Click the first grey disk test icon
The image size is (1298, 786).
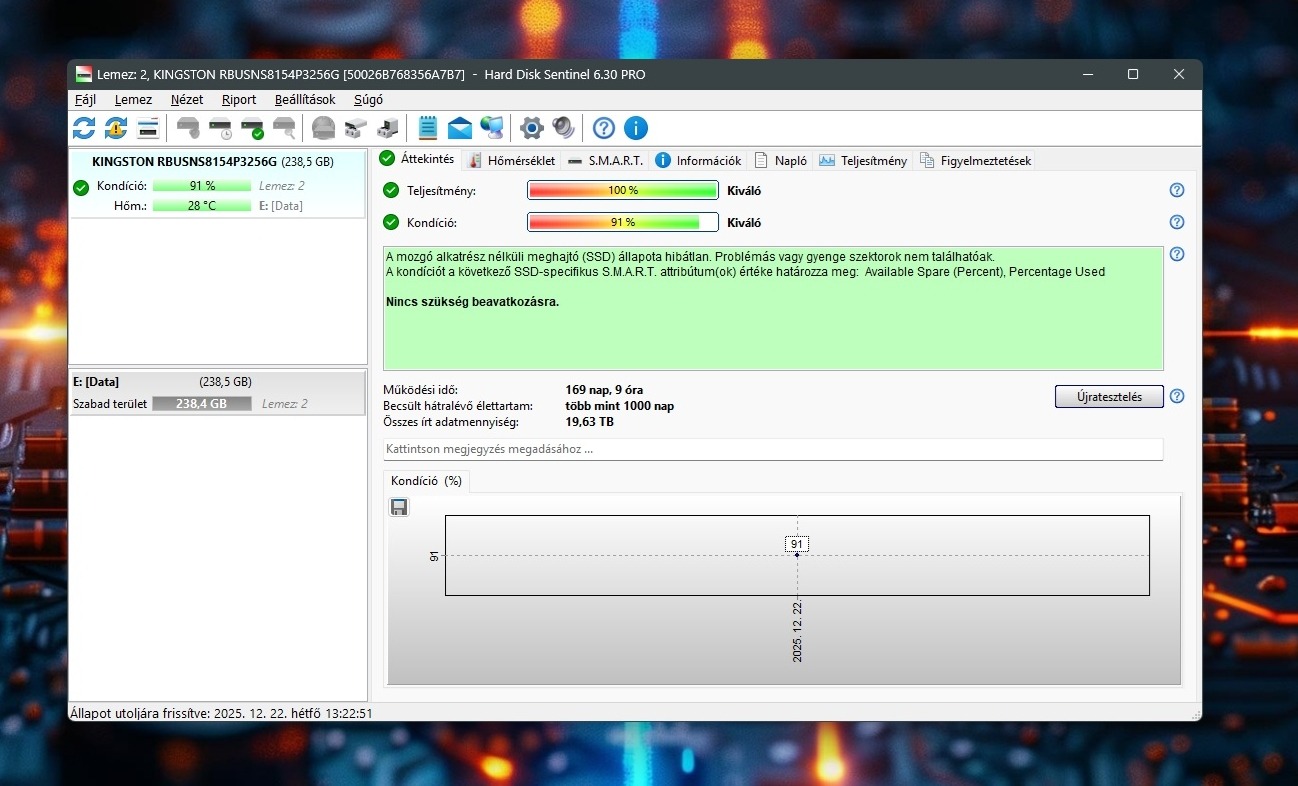188,128
